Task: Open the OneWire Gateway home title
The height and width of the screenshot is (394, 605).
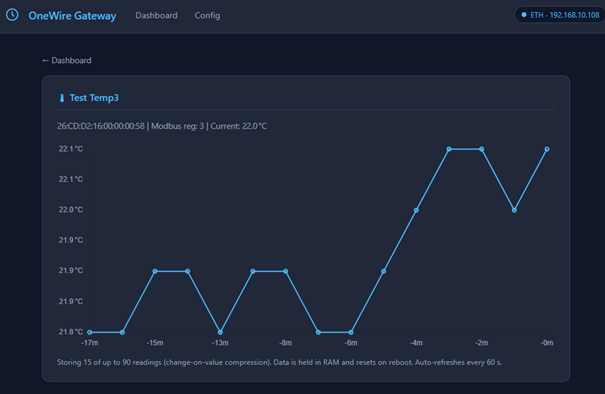Action: (72, 15)
